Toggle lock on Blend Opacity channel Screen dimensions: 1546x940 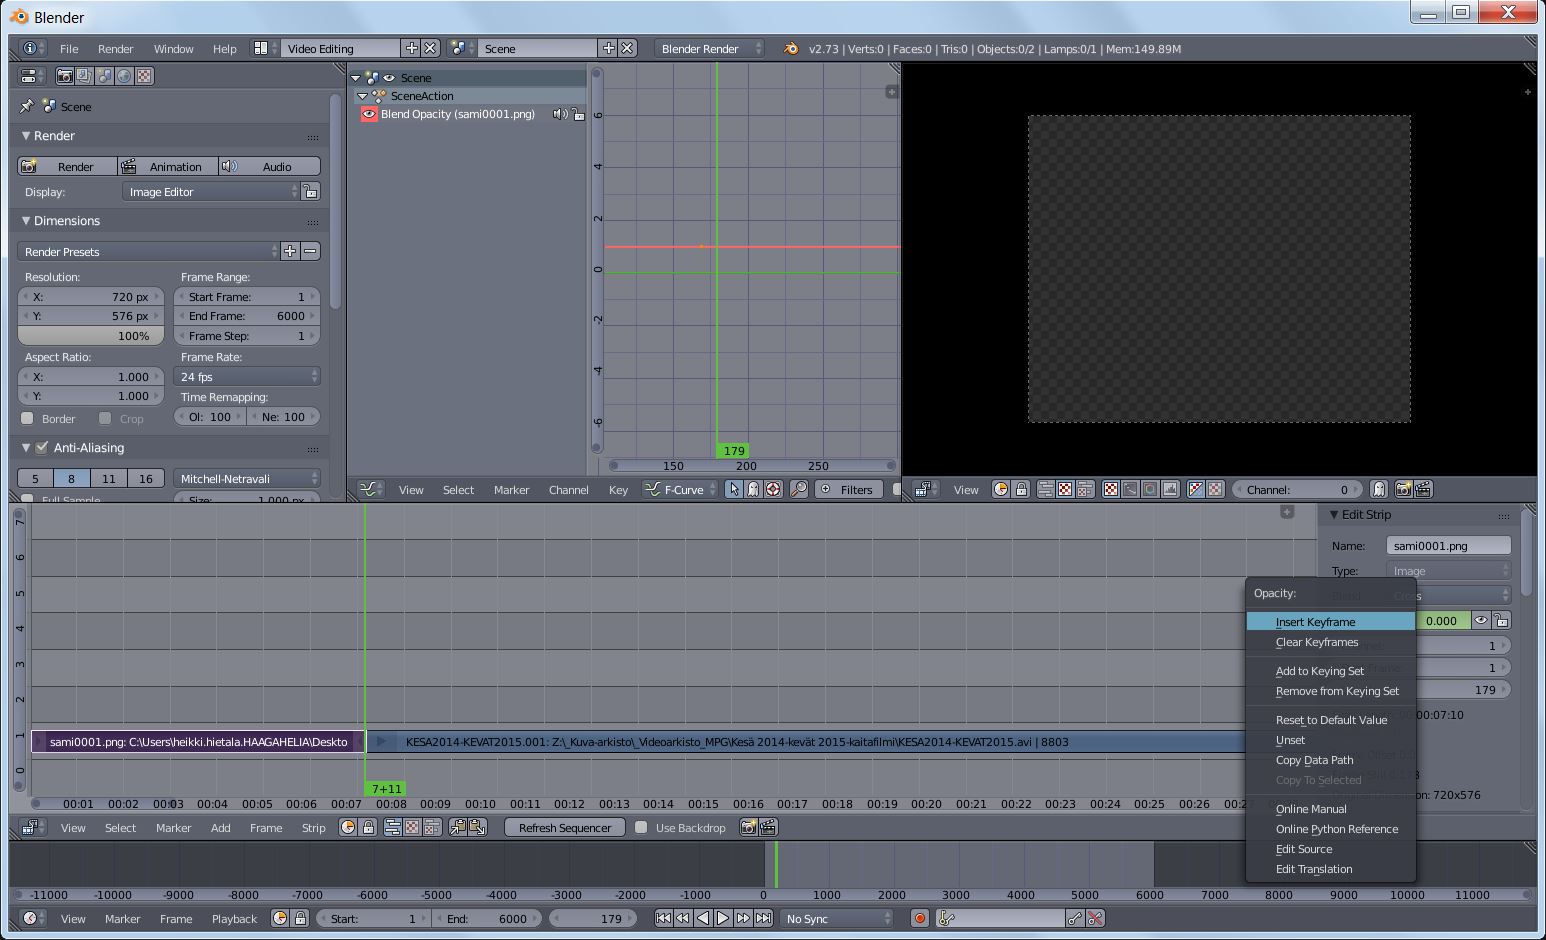click(578, 114)
